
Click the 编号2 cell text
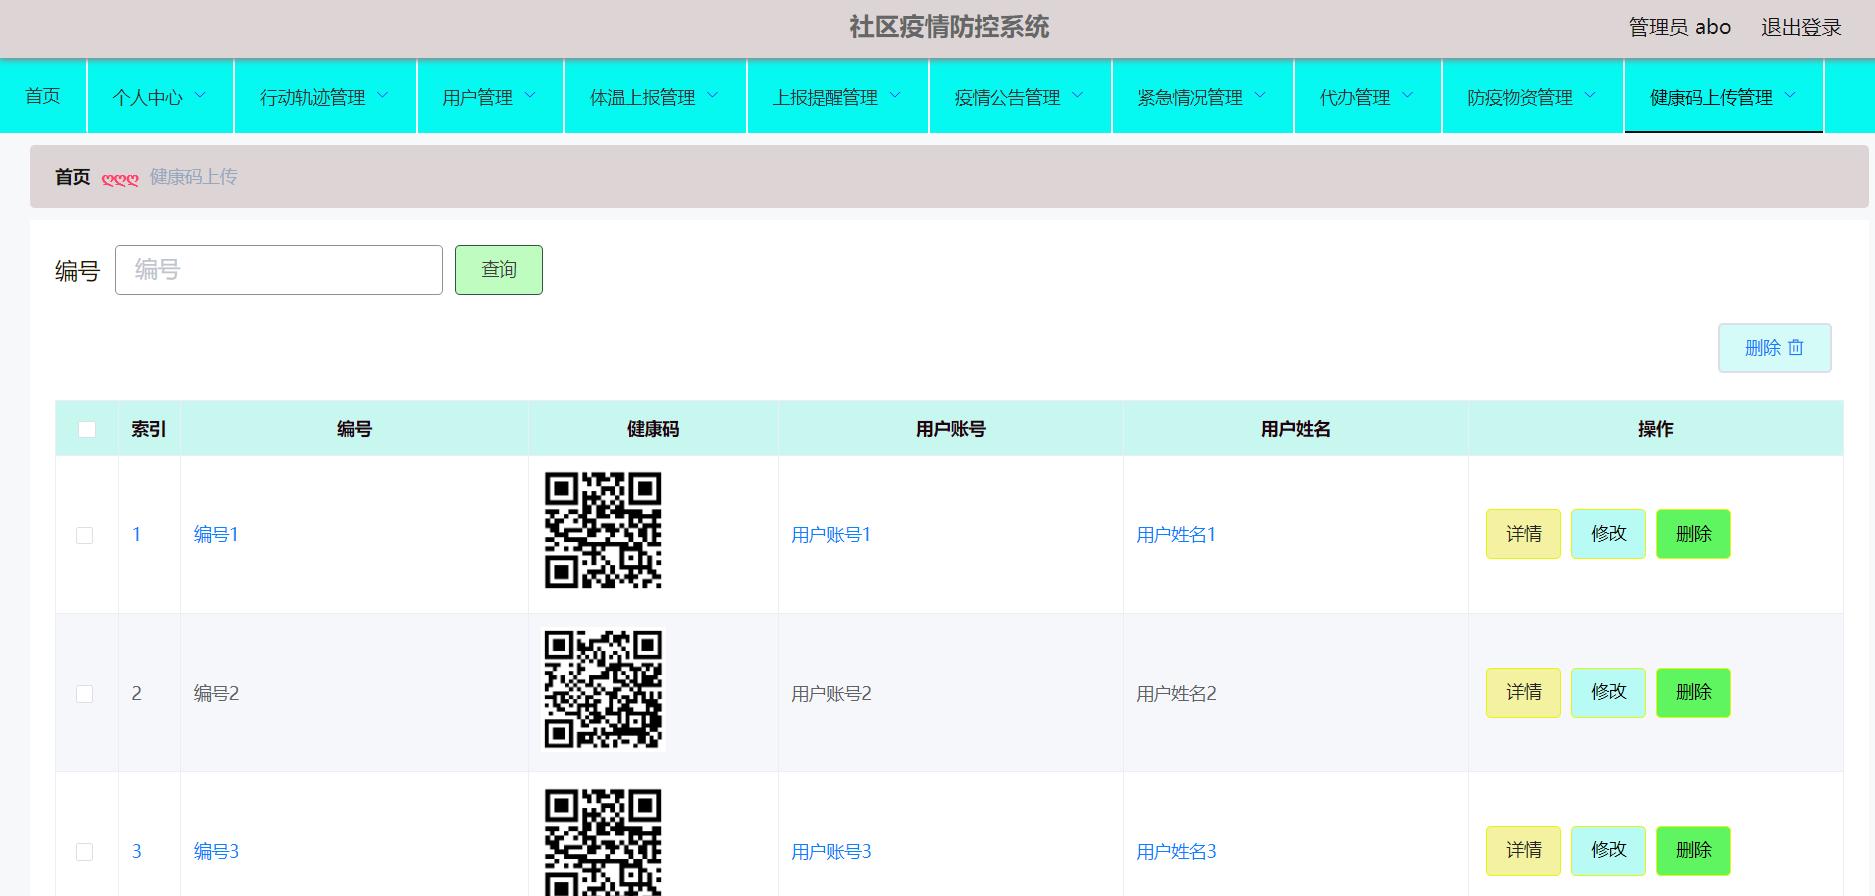pyautogui.click(x=216, y=693)
